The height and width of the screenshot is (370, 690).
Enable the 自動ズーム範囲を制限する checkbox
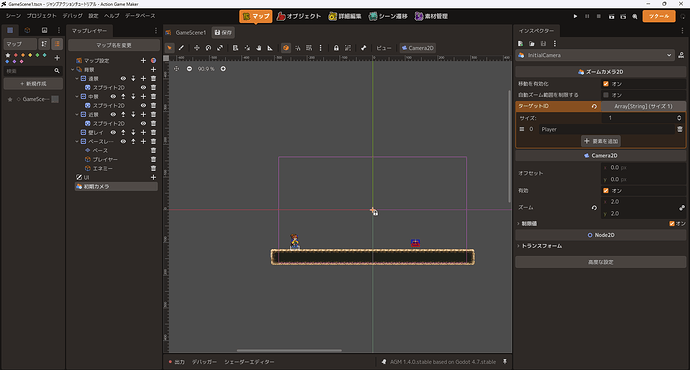tap(606, 95)
